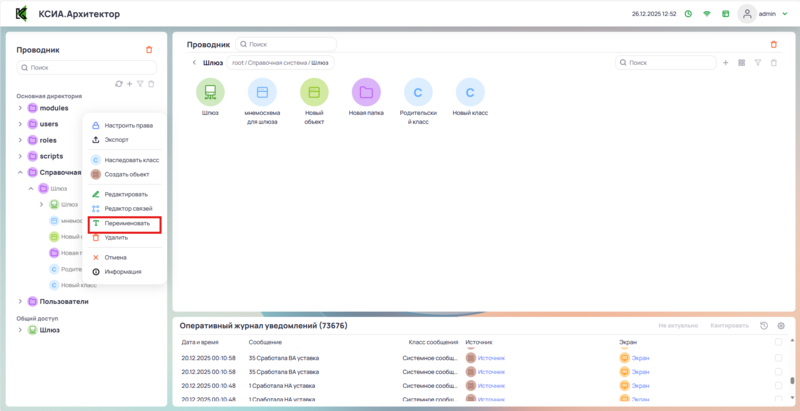800x411 pixels.
Task: Open notification journal settings gear
Action: click(781, 326)
